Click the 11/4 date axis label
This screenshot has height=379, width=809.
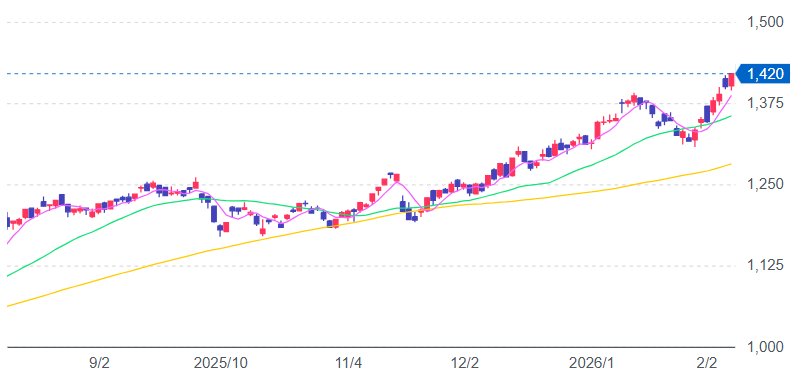coord(349,364)
